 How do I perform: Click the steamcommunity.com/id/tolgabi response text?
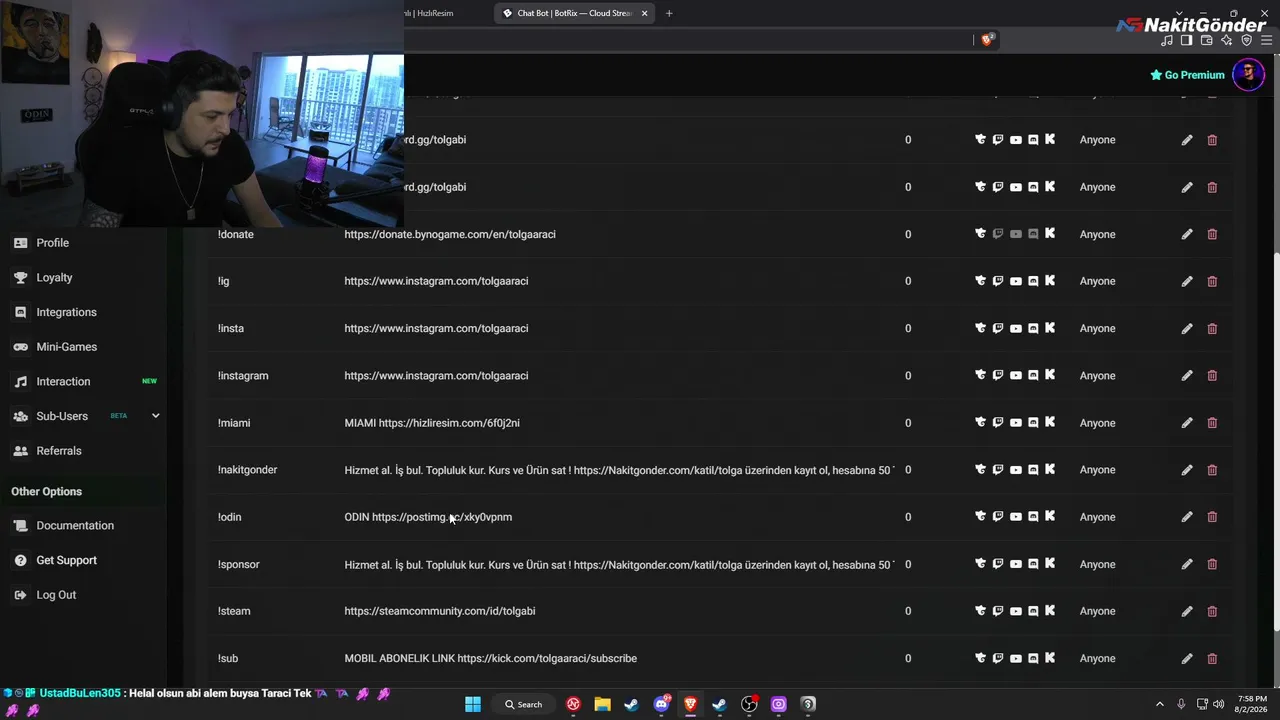pyautogui.click(x=440, y=611)
